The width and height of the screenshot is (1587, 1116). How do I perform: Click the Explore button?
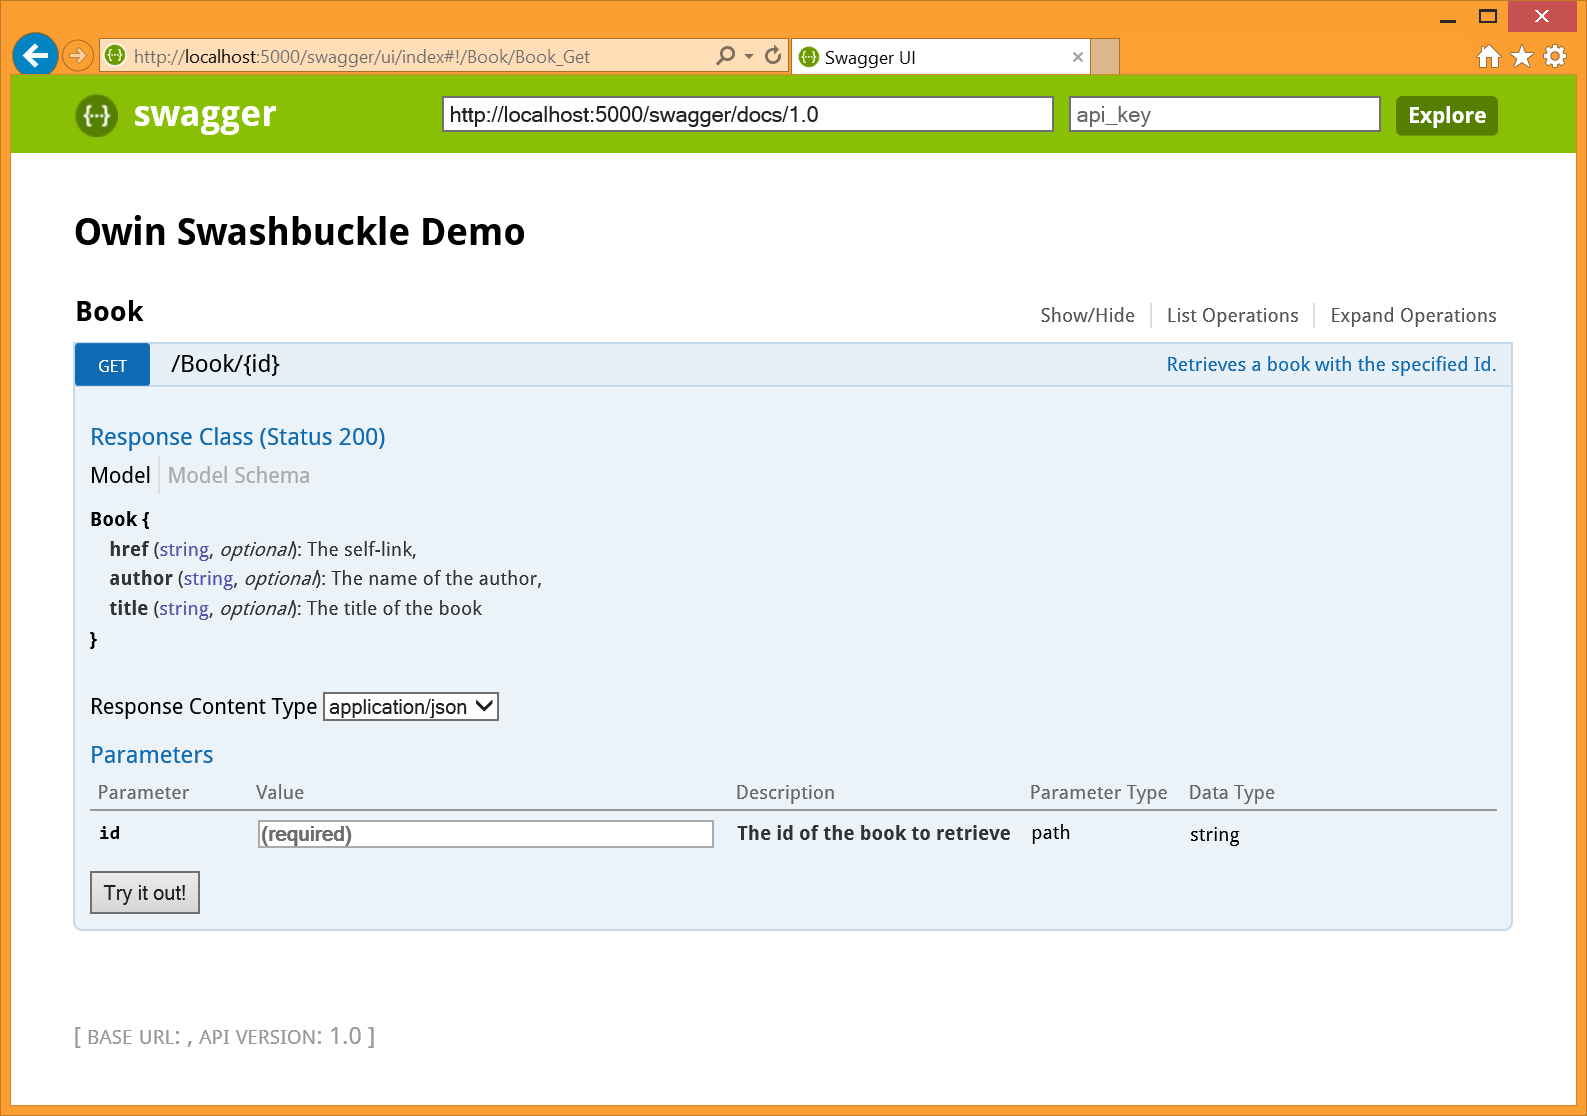(1446, 115)
